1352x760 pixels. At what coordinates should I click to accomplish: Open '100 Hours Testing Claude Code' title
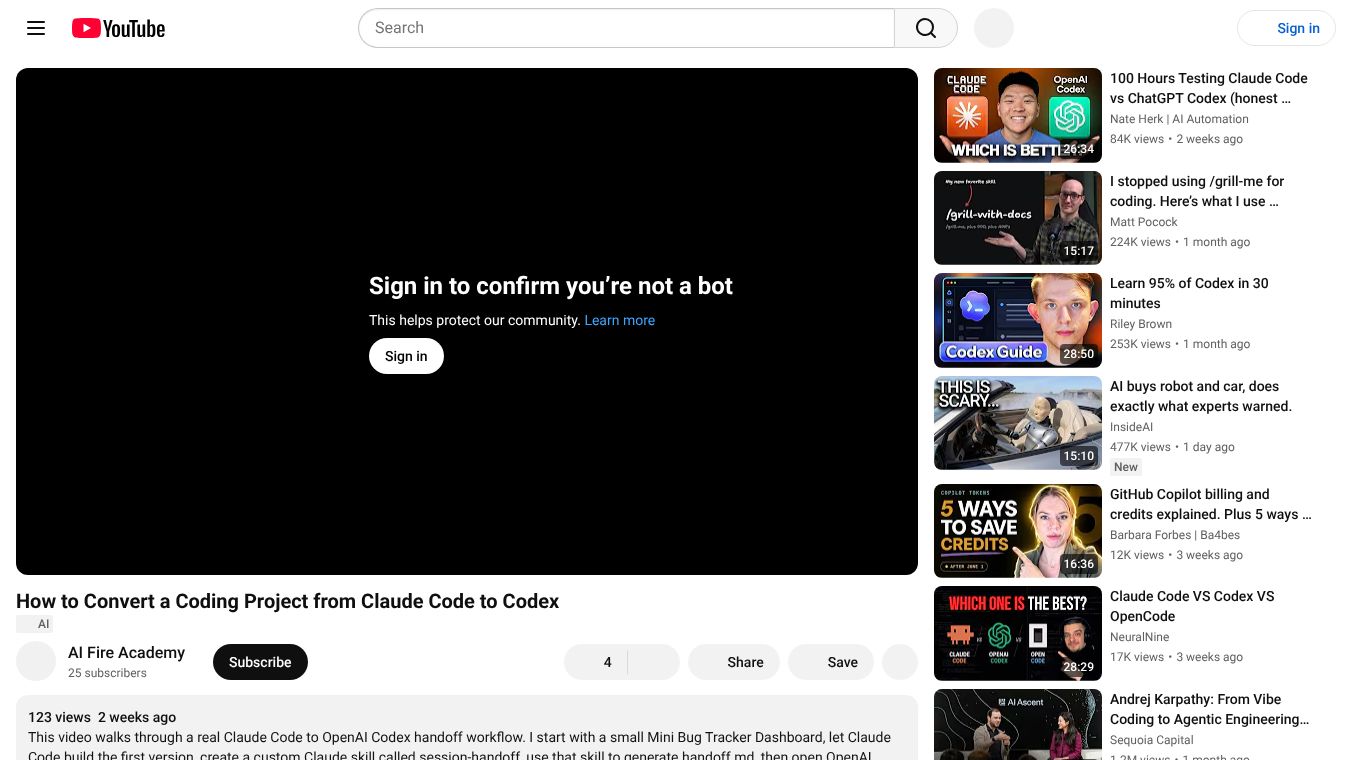pos(1209,88)
